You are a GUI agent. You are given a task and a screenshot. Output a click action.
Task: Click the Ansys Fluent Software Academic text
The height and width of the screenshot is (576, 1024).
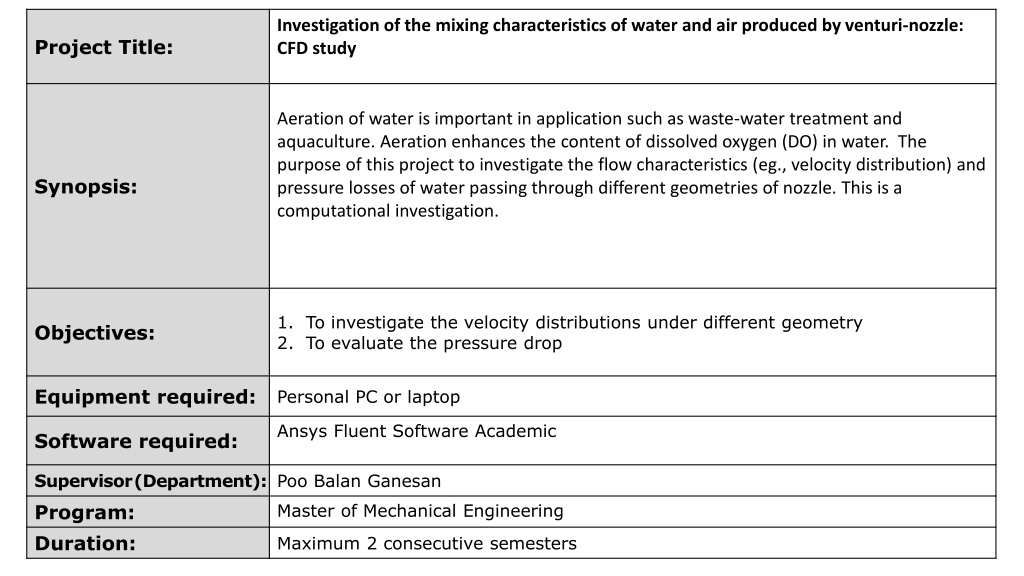[417, 431]
